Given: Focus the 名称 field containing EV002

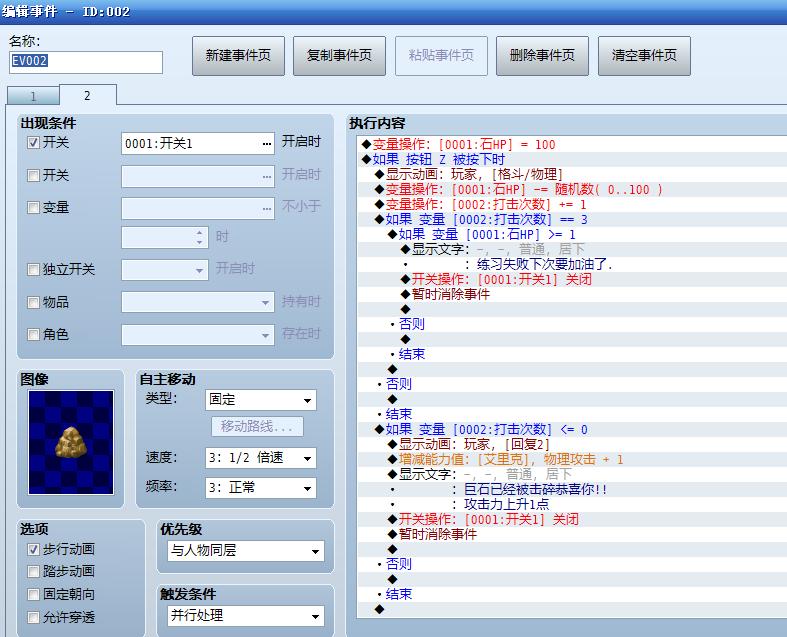Looking at the screenshot, I should click(86, 62).
